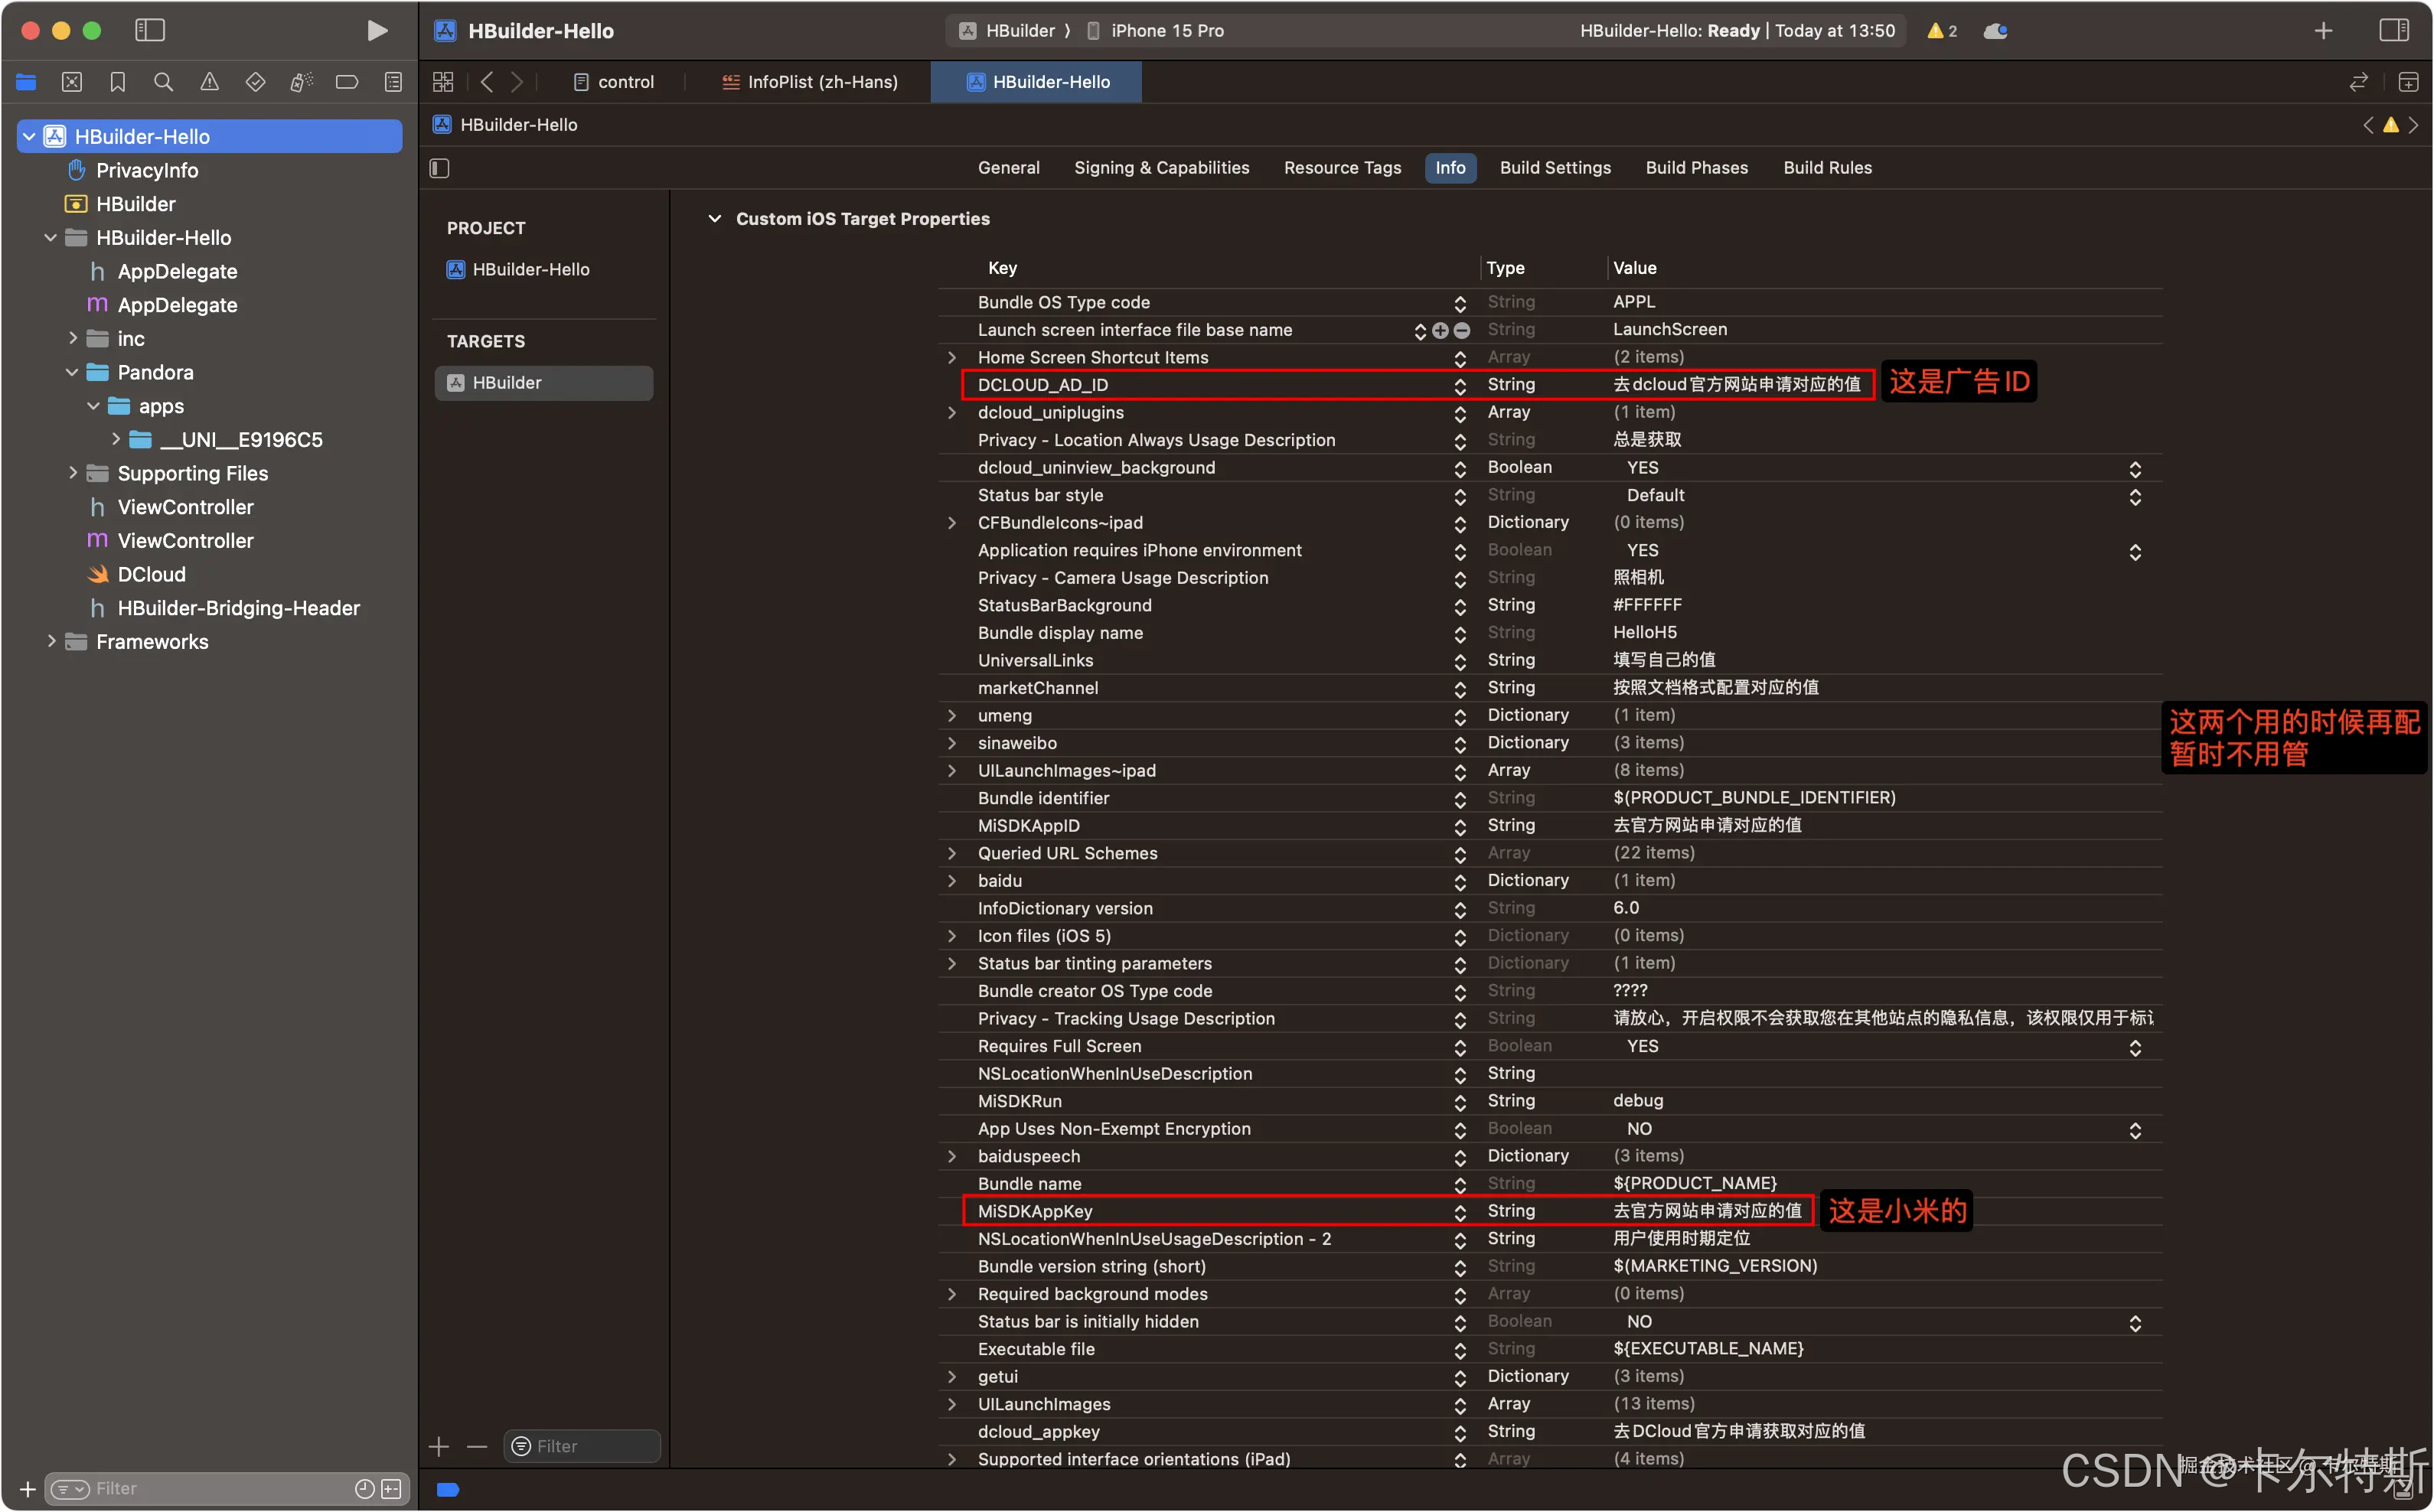Viewport: 2434px width, 1512px height.
Task: Filter targets using the Filter field
Action: (582, 1446)
